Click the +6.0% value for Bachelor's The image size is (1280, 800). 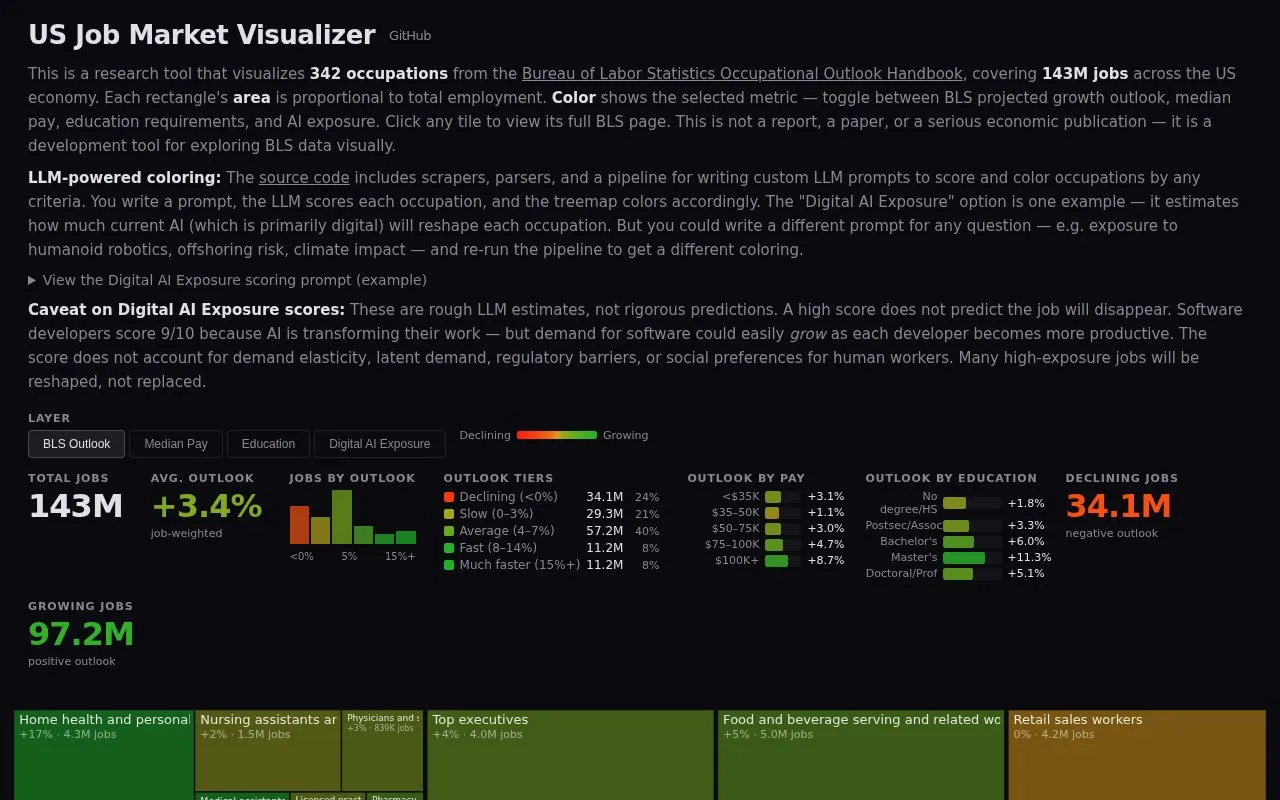coord(1026,542)
